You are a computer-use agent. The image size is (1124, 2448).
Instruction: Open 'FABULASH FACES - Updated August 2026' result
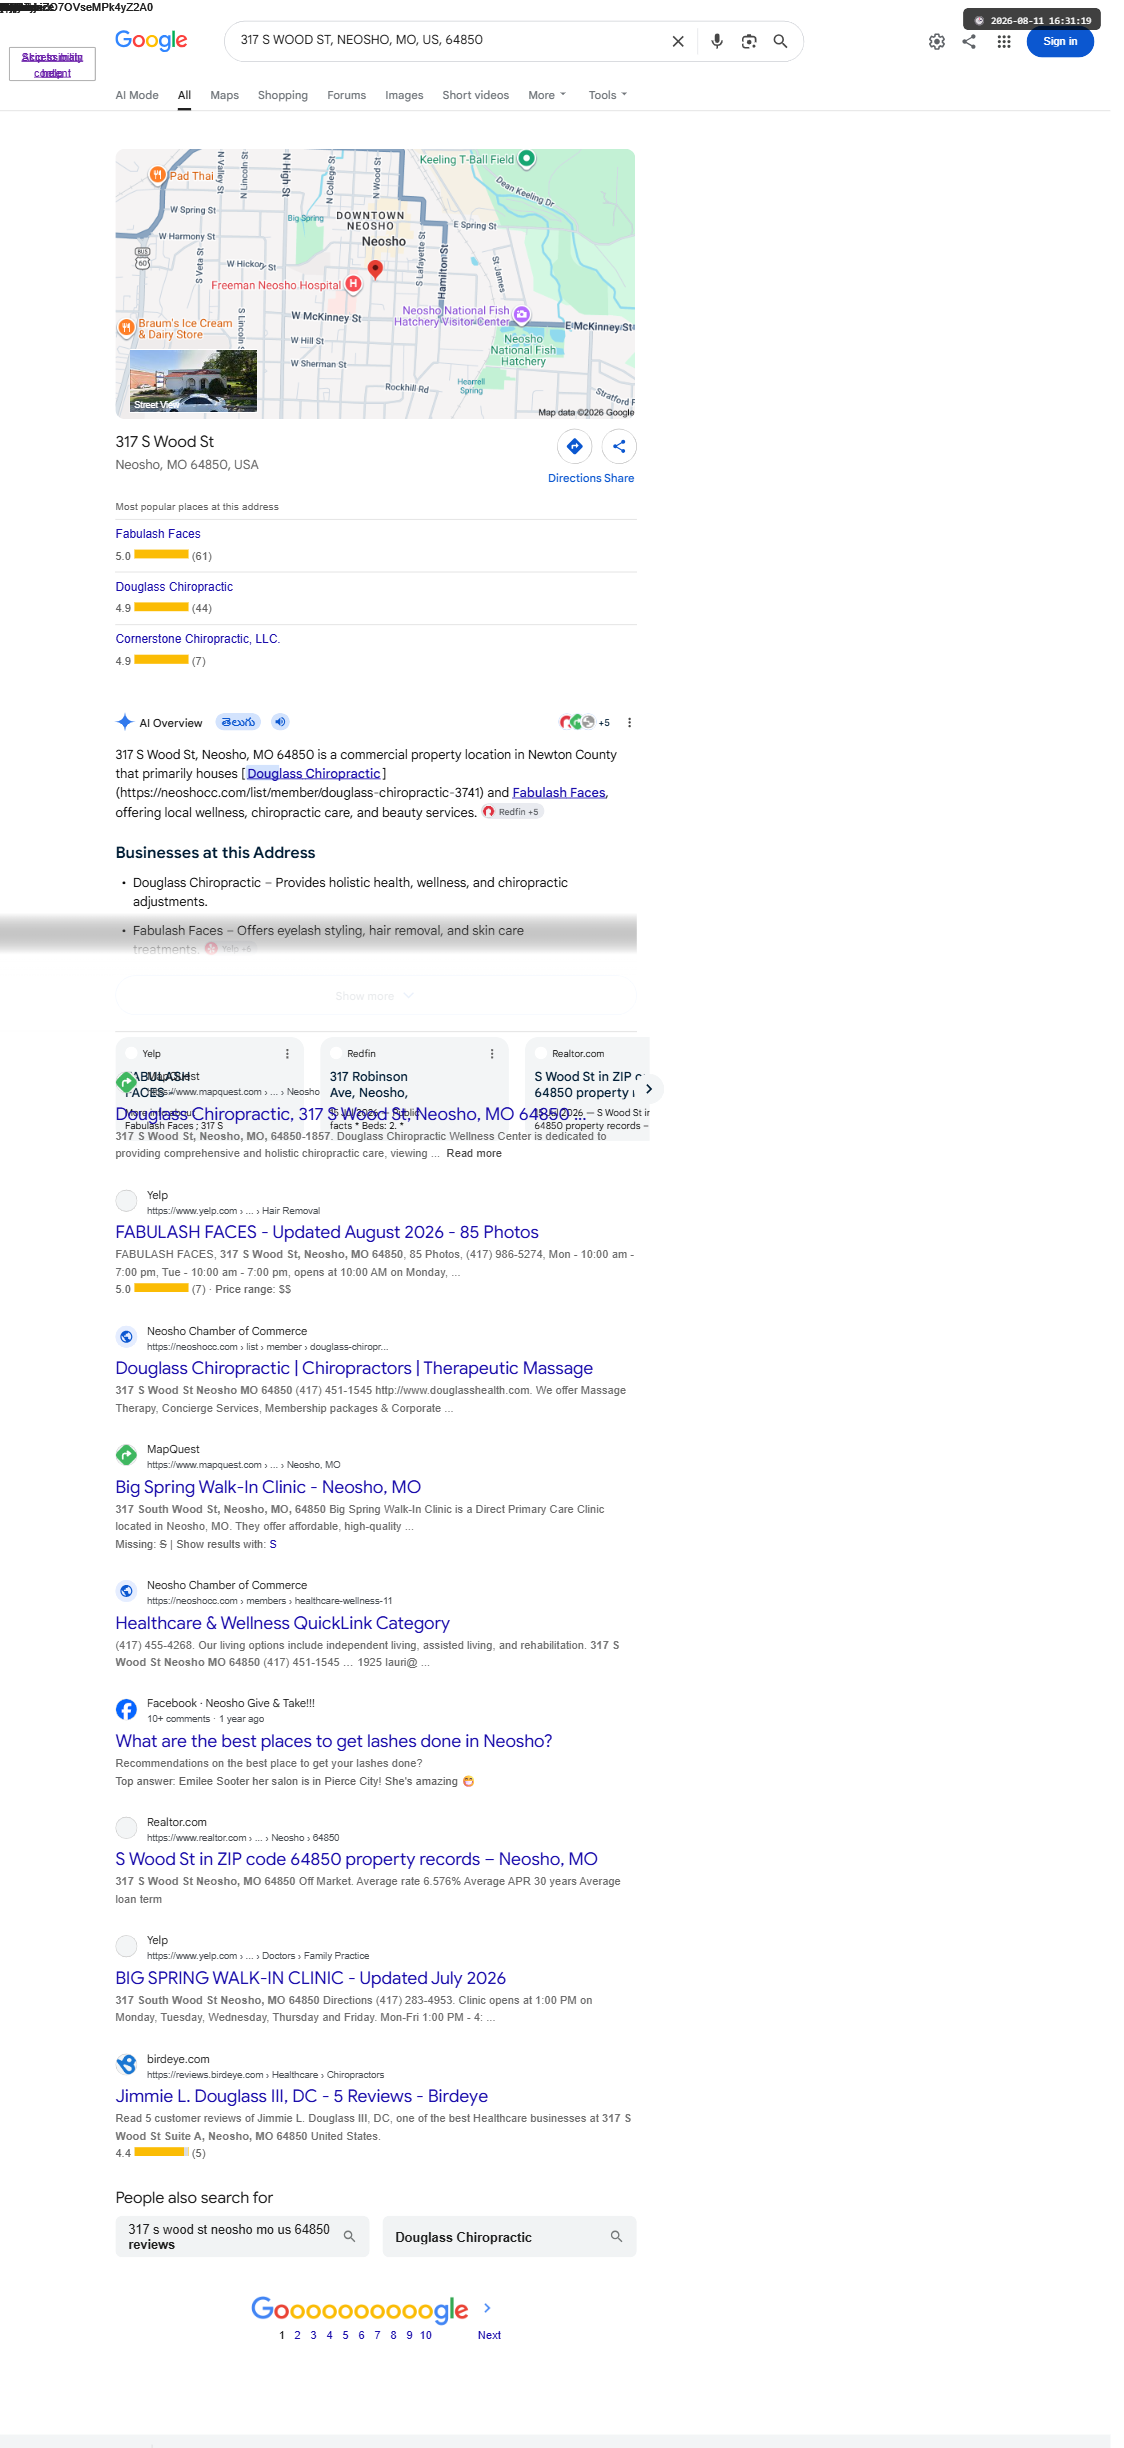tap(327, 1232)
